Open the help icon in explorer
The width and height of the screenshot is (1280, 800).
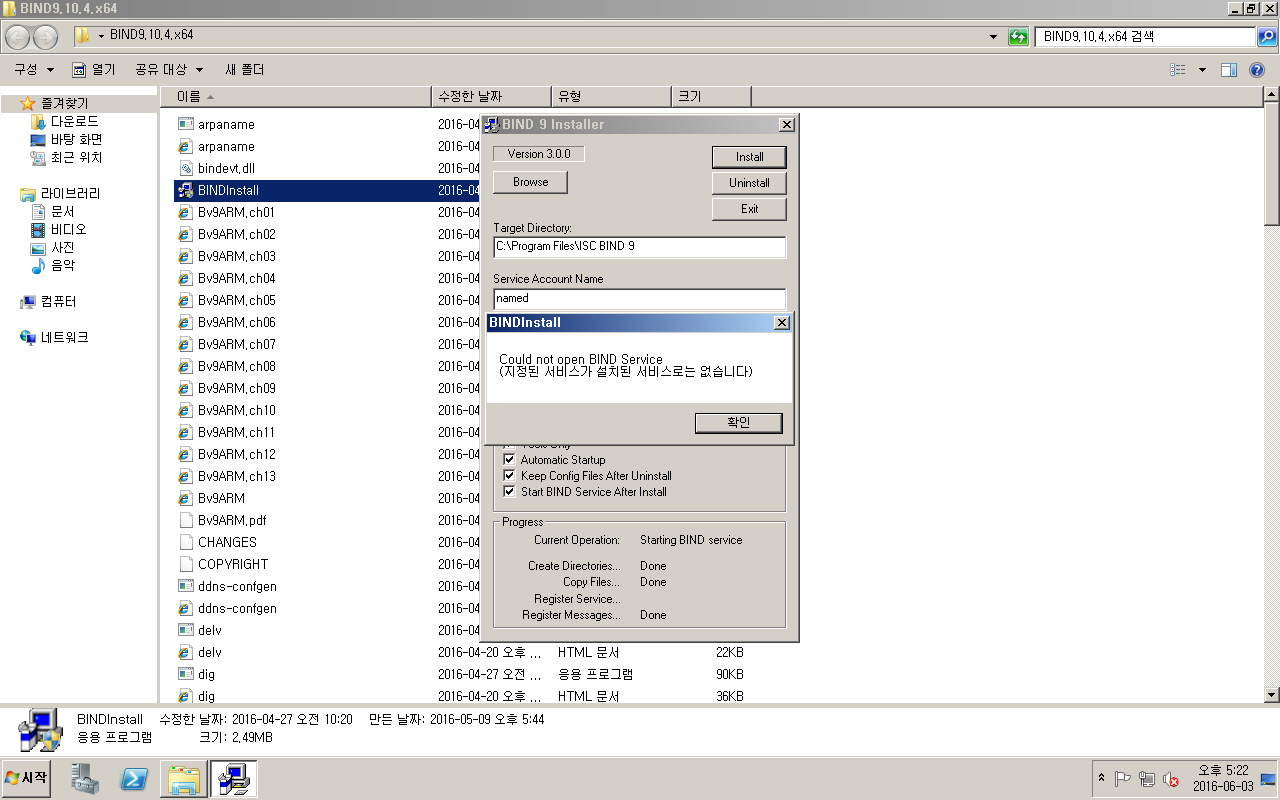point(1257,70)
